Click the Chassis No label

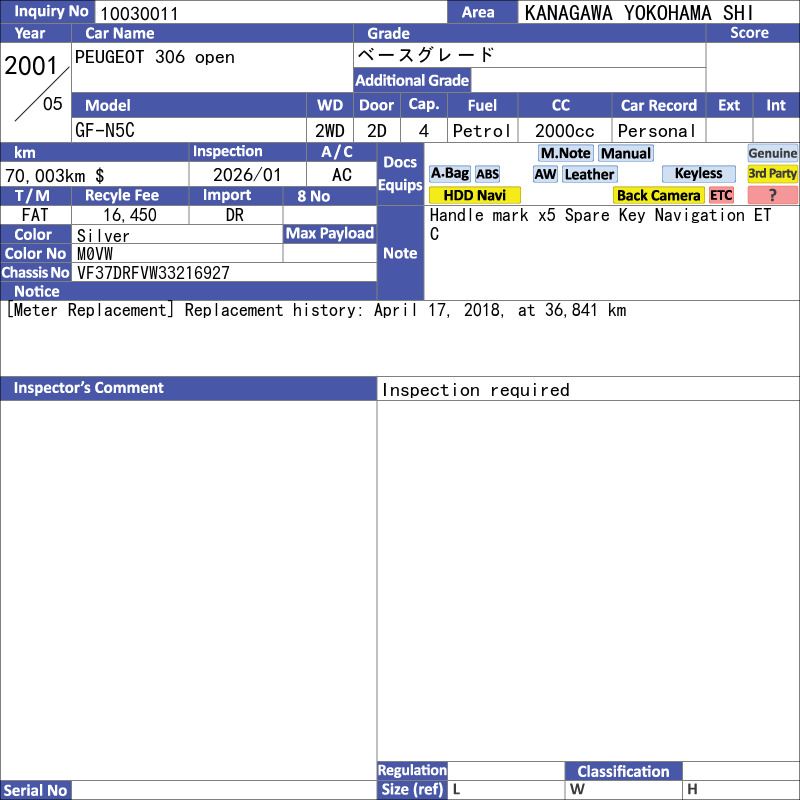[x=35, y=272]
